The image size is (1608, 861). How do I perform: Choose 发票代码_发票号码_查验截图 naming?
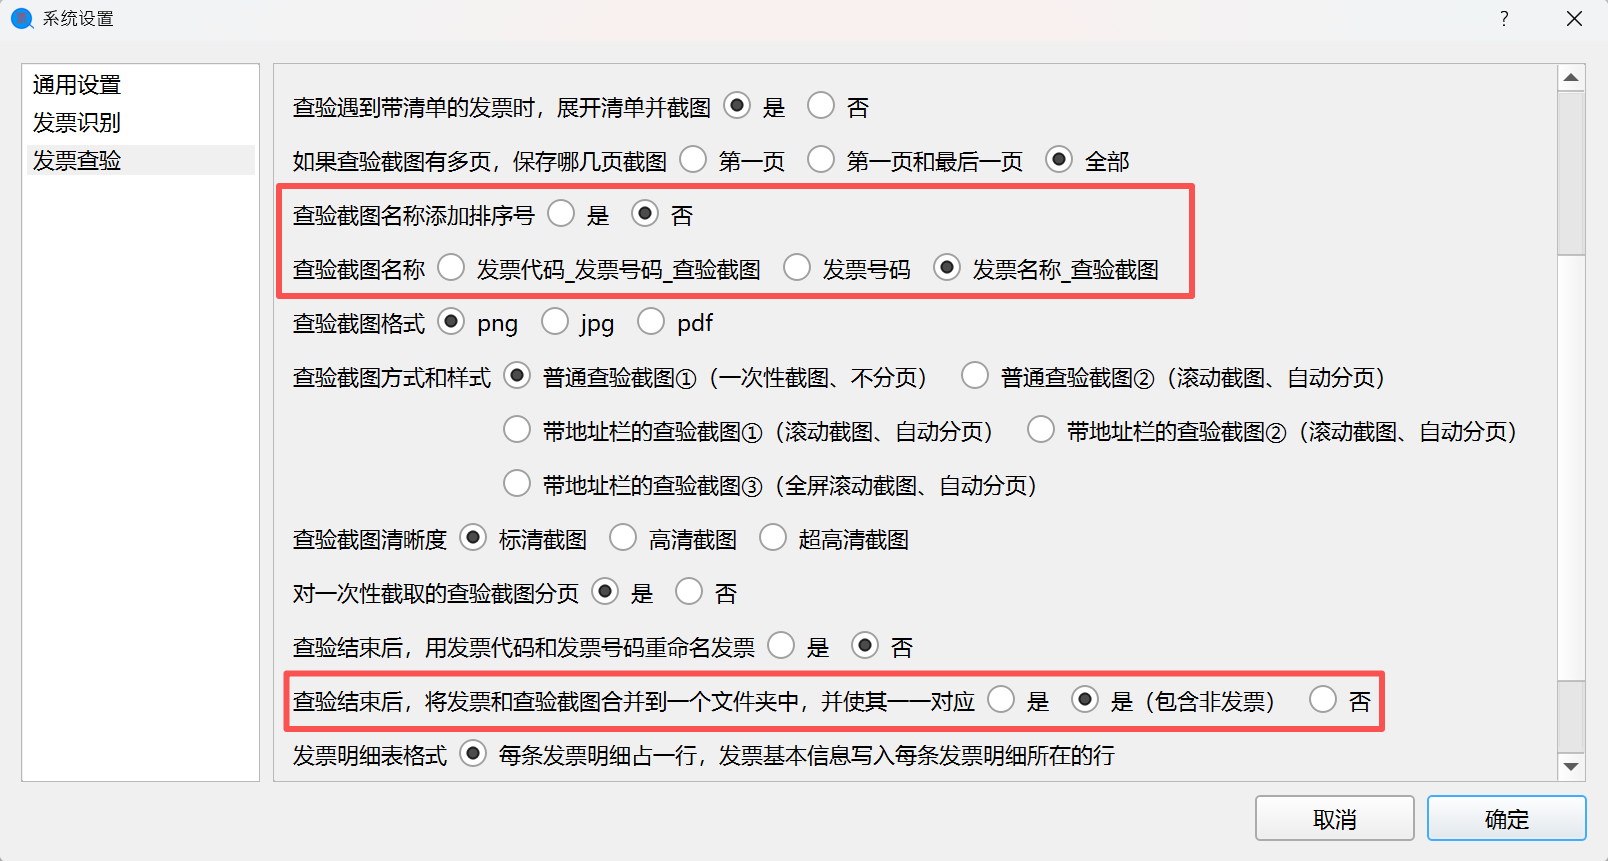(x=451, y=268)
